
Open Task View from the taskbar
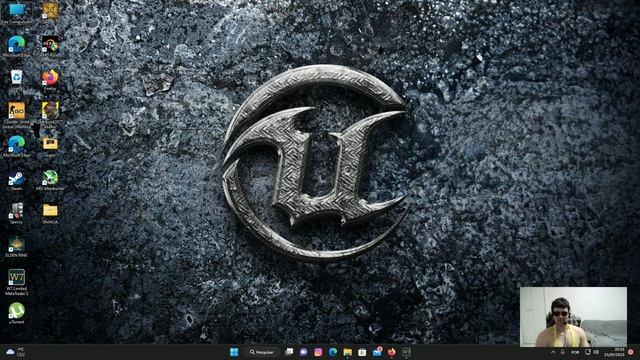click(289, 352)
